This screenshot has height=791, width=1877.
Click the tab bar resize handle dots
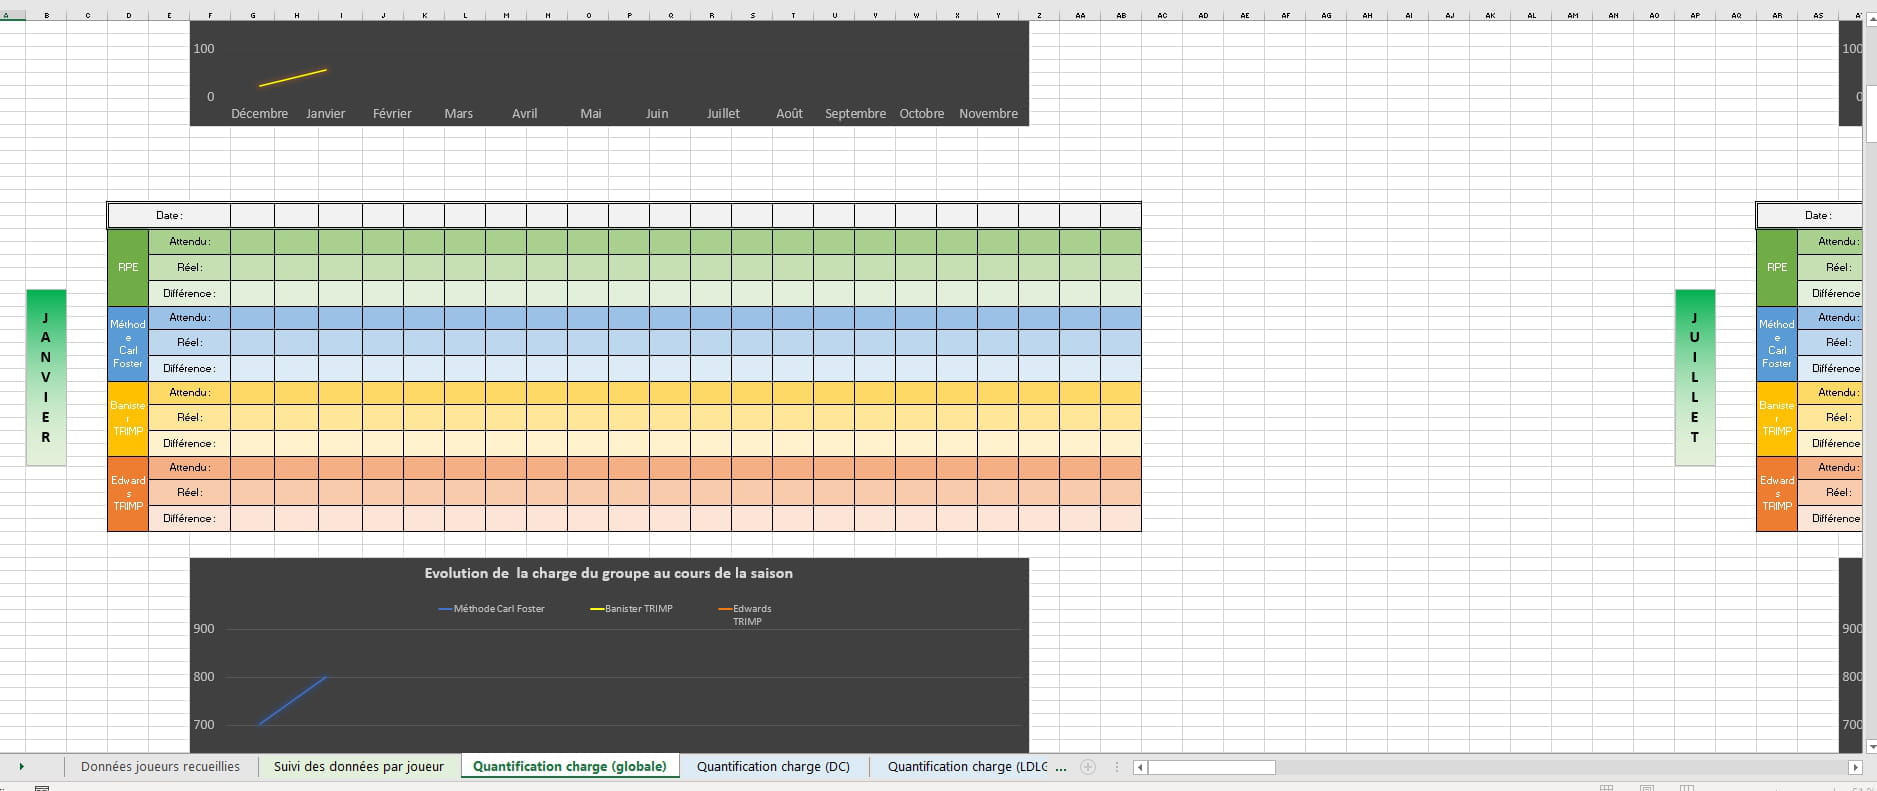(x=1117, y=767)
